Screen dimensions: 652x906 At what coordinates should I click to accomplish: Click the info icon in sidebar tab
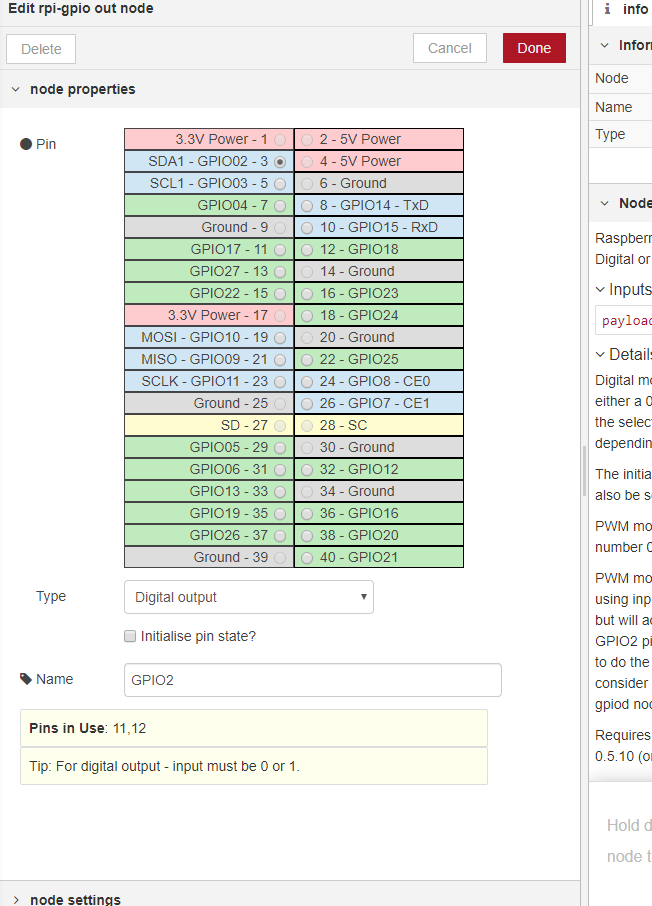(607, 9)
